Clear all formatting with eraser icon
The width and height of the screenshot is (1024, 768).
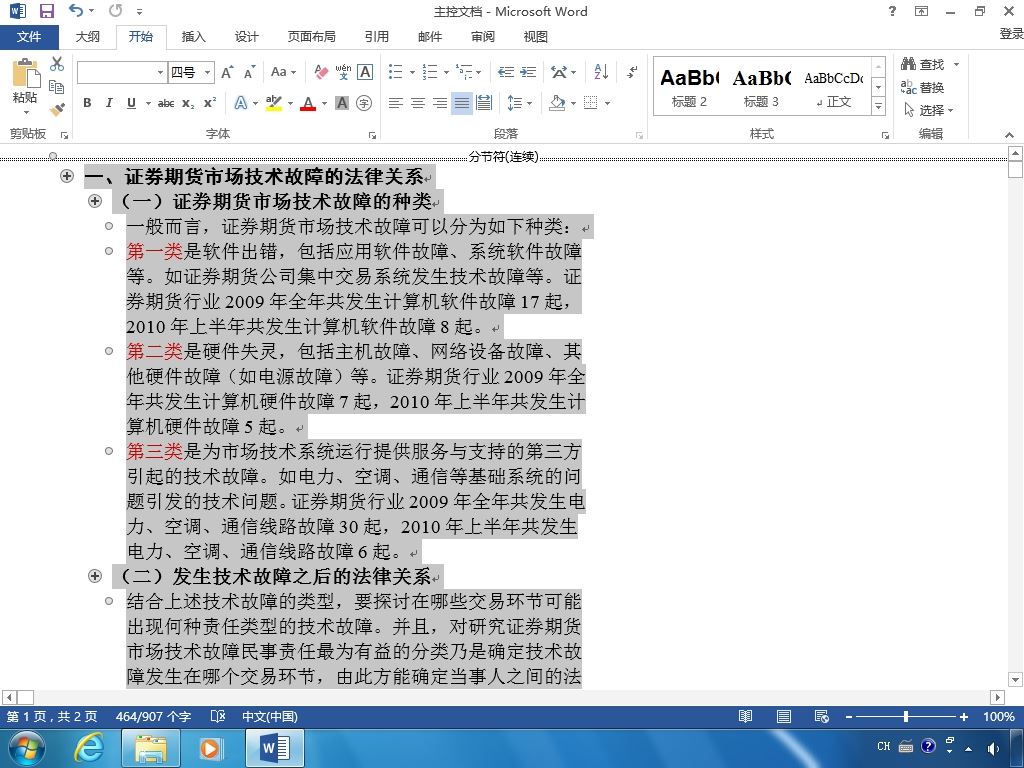point(321,72)
